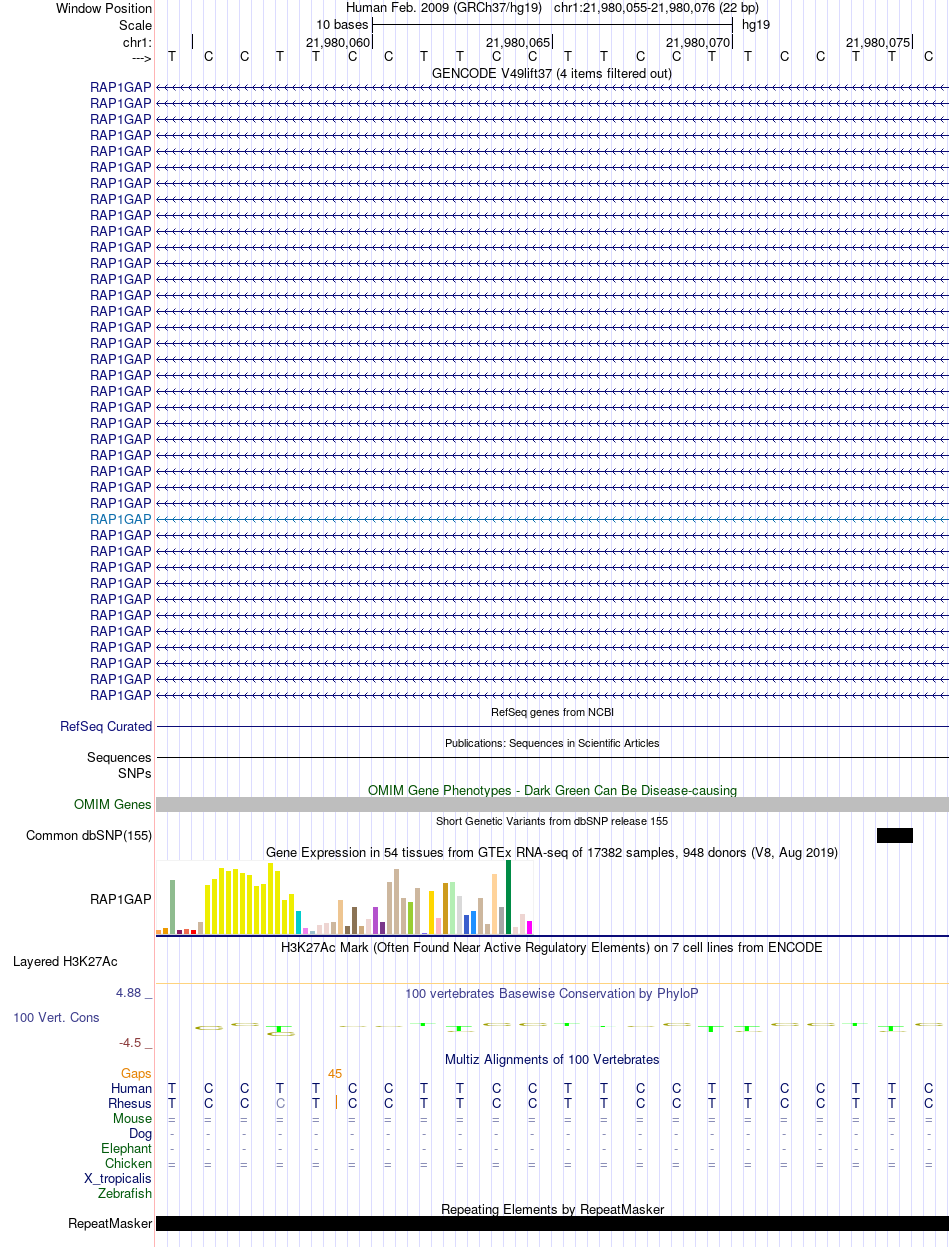Click RAP1GAP label beside GTEx bar chart

click(121, 899)
